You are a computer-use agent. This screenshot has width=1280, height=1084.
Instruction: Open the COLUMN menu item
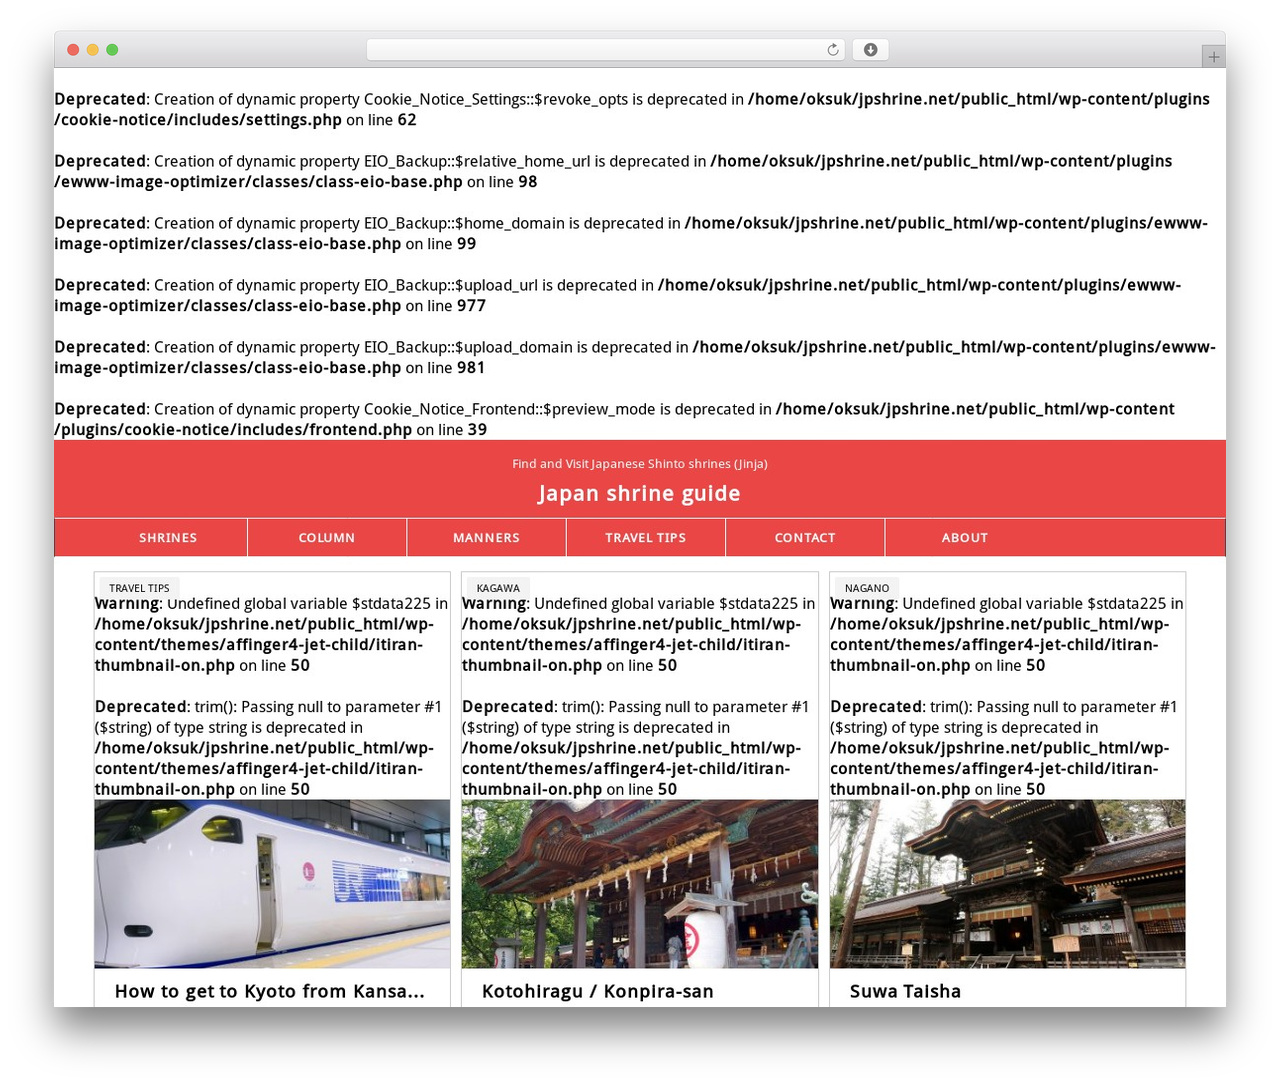point(327,537)
